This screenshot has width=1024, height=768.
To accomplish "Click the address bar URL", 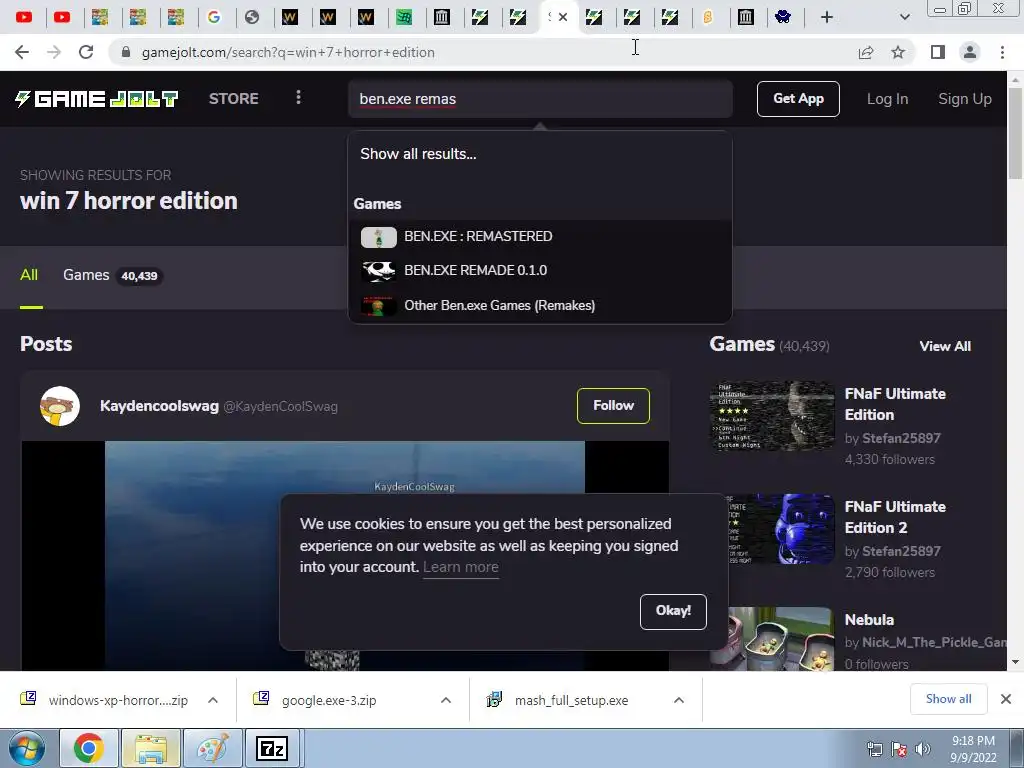I will click(288, 52).
